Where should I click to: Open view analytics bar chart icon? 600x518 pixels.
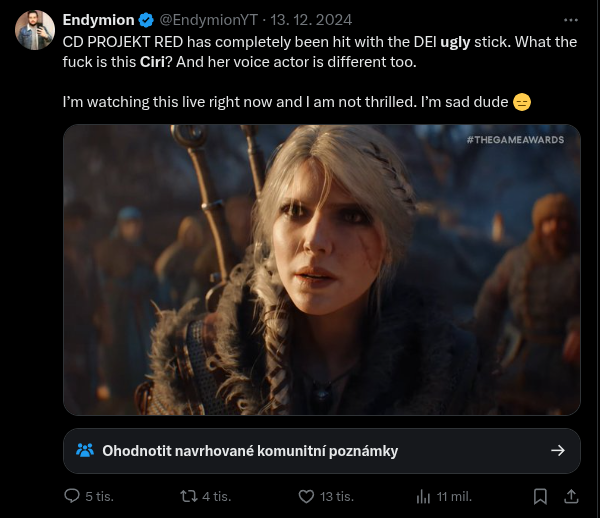[423, 496]
